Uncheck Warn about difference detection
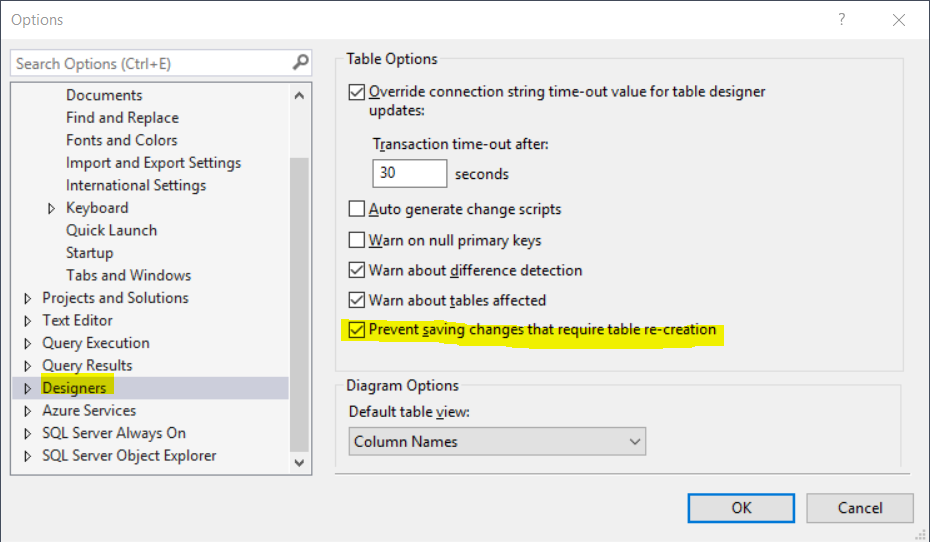The height and width of the screenshot is (542, 930). point(356,270)
